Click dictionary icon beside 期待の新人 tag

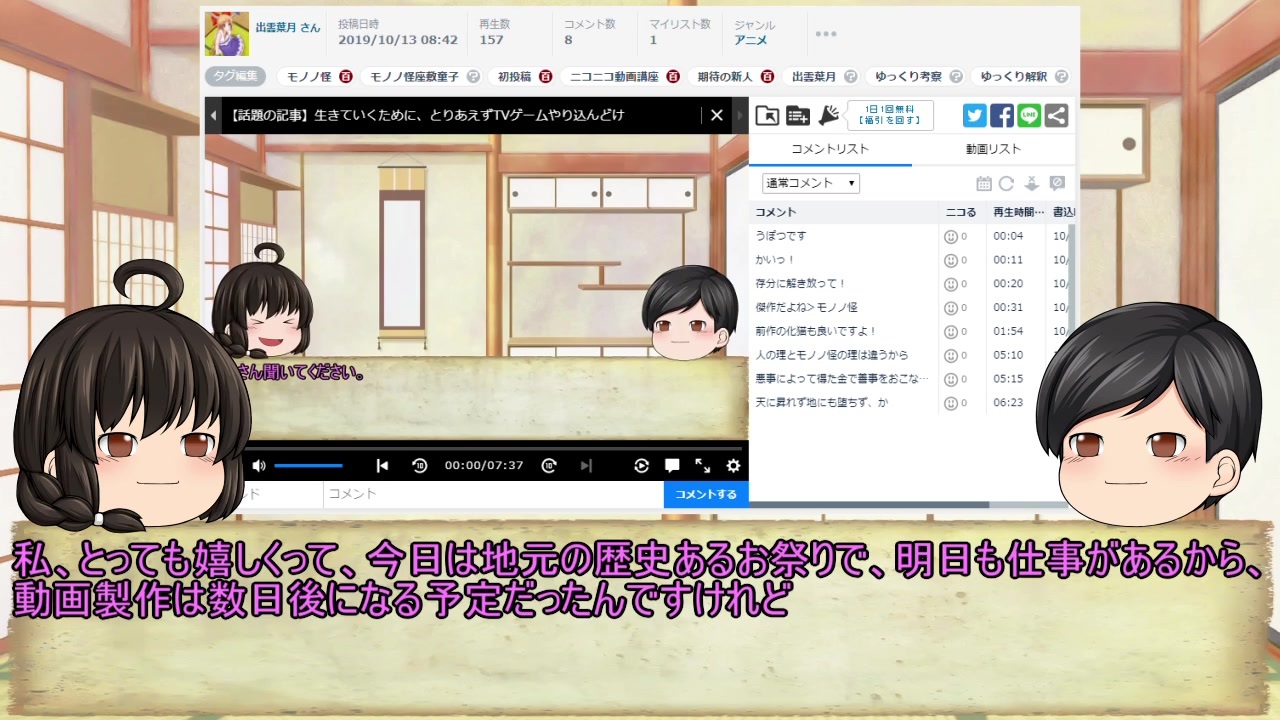(x=767, y=76)
